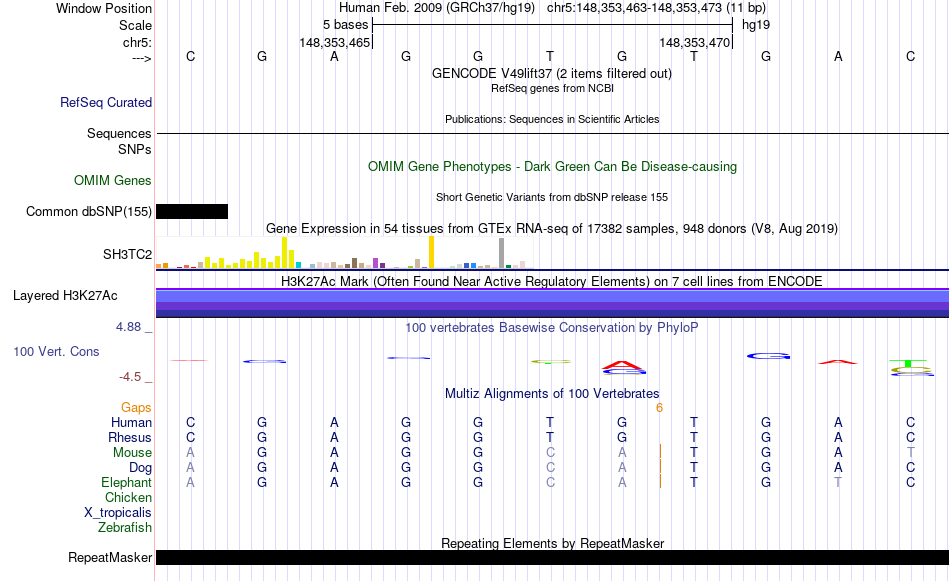
Task: Click the Window Position label
Action: pyautogui.click(x=104, y=8)
